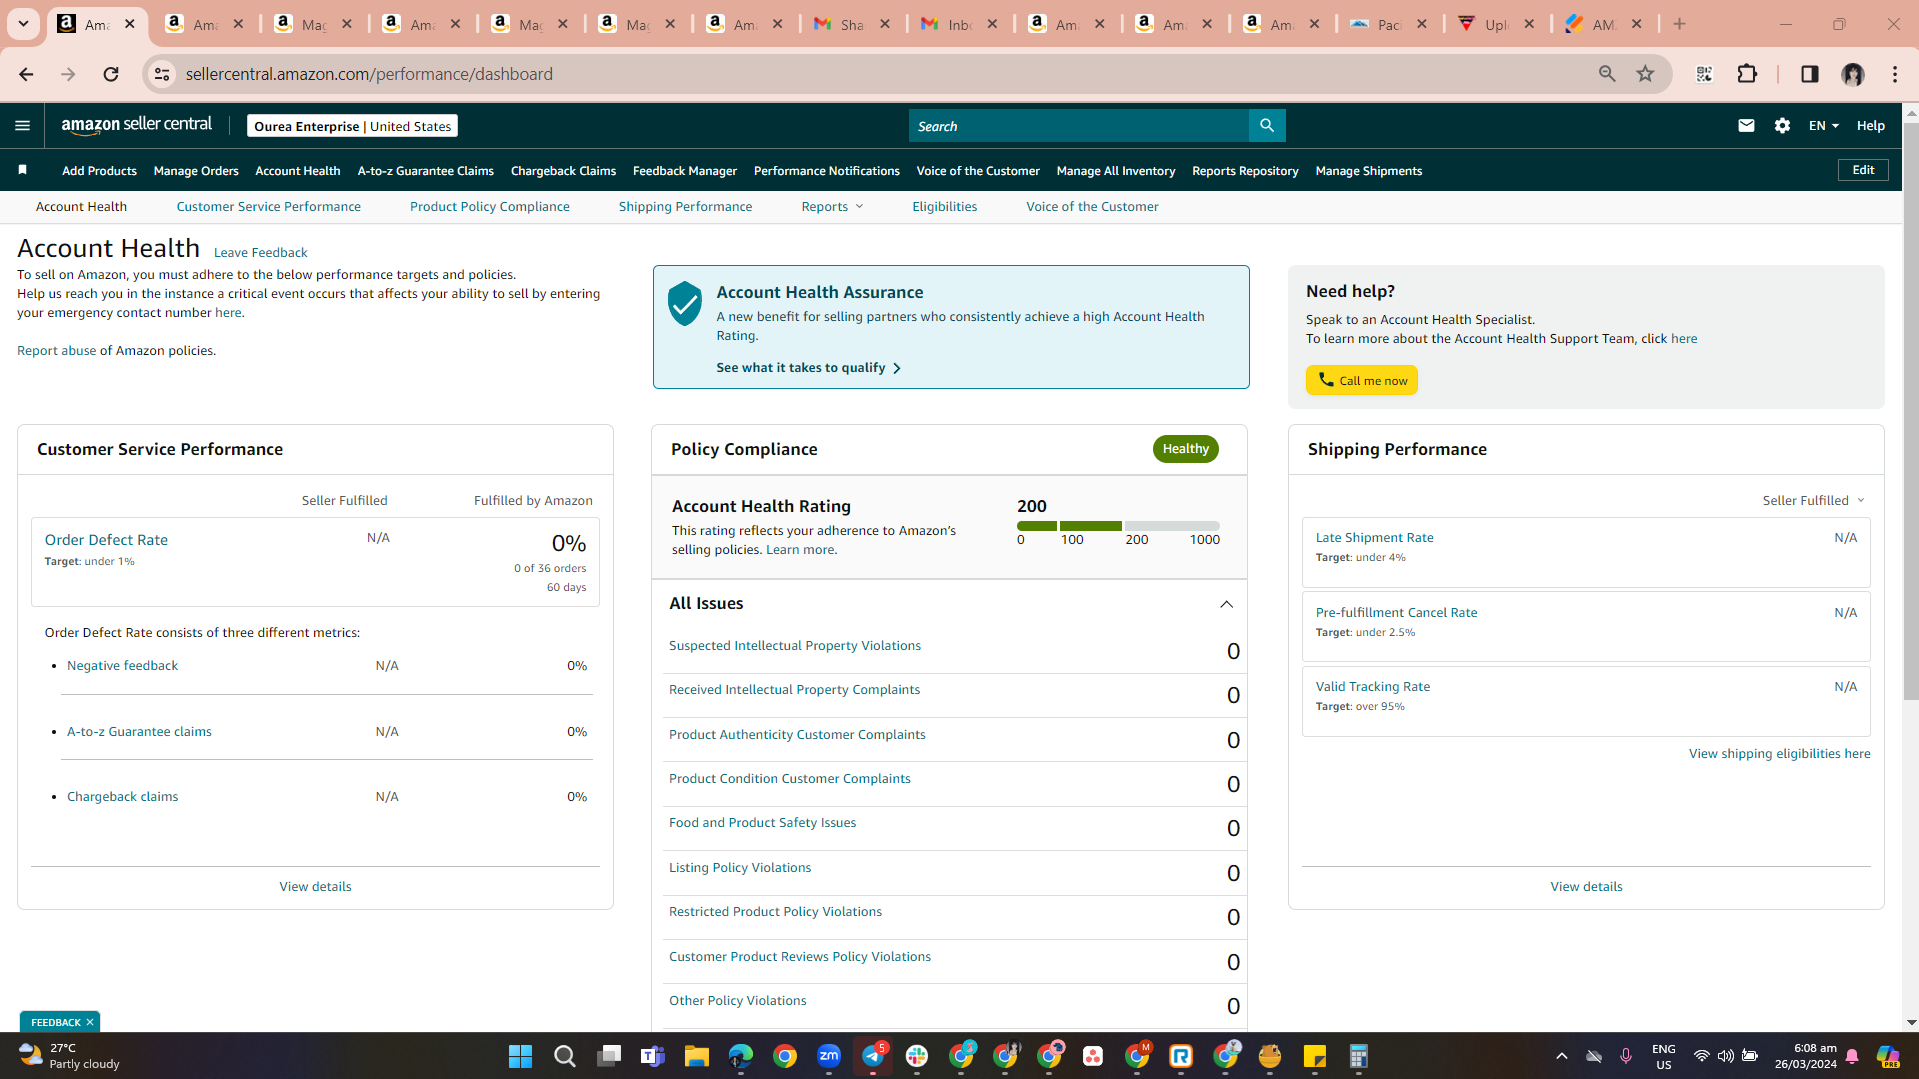Open the messages envelope icon

pyautogui.click(x=1746, y=126)
